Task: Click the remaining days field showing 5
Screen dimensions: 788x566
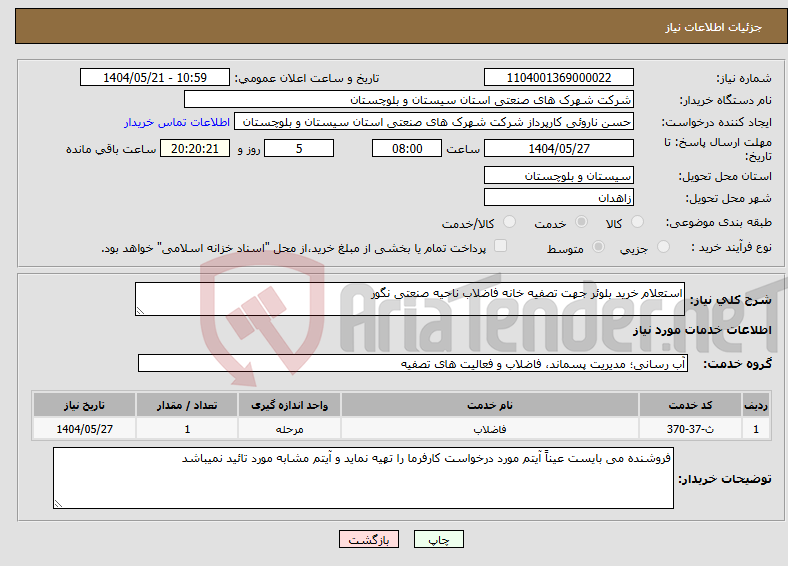Action: click(299, 148)
